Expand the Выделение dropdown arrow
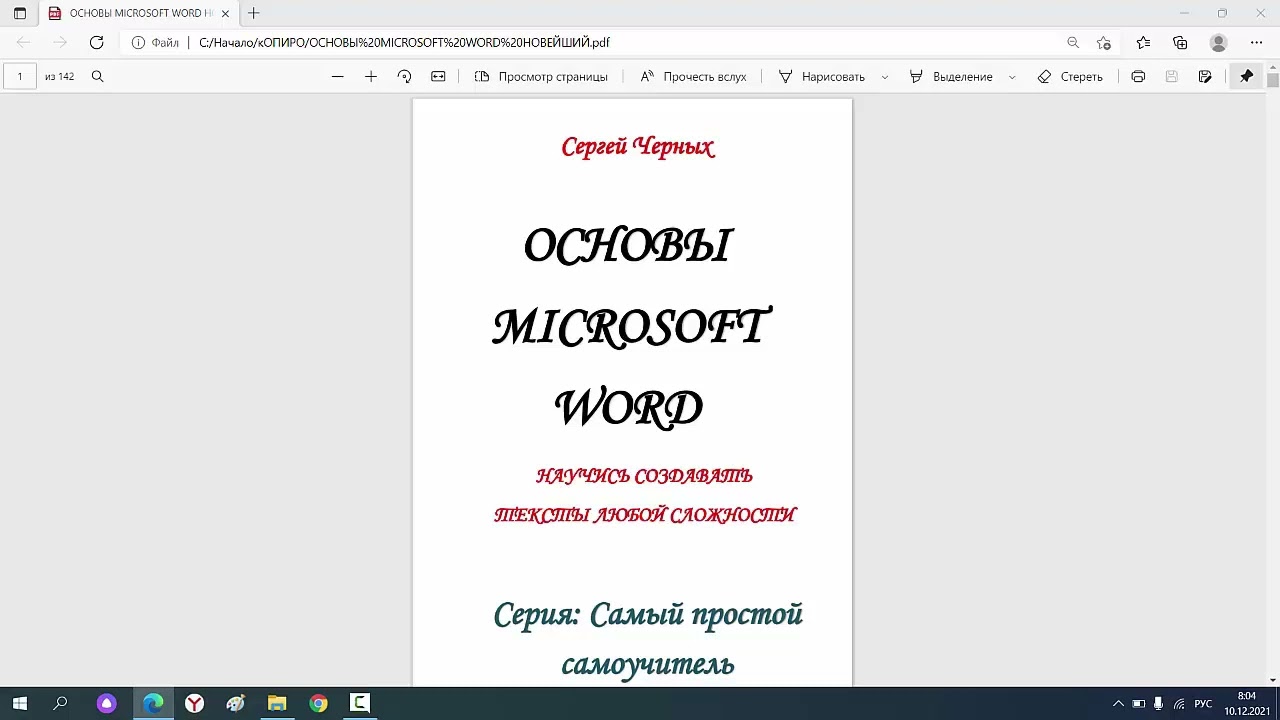The width and height of the screenshot is (1280, 720). (1012, 77)
